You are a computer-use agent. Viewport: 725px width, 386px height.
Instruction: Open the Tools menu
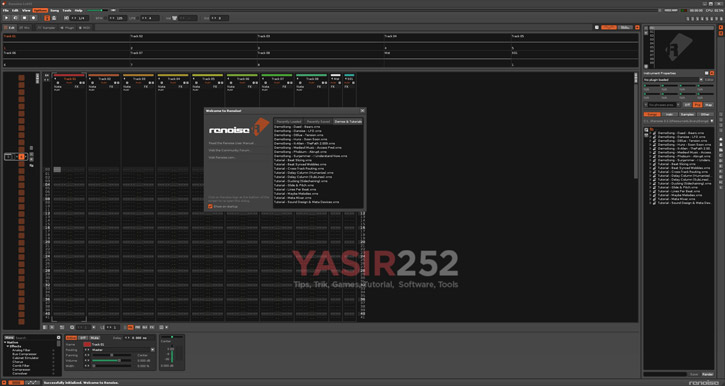[67, 10]
